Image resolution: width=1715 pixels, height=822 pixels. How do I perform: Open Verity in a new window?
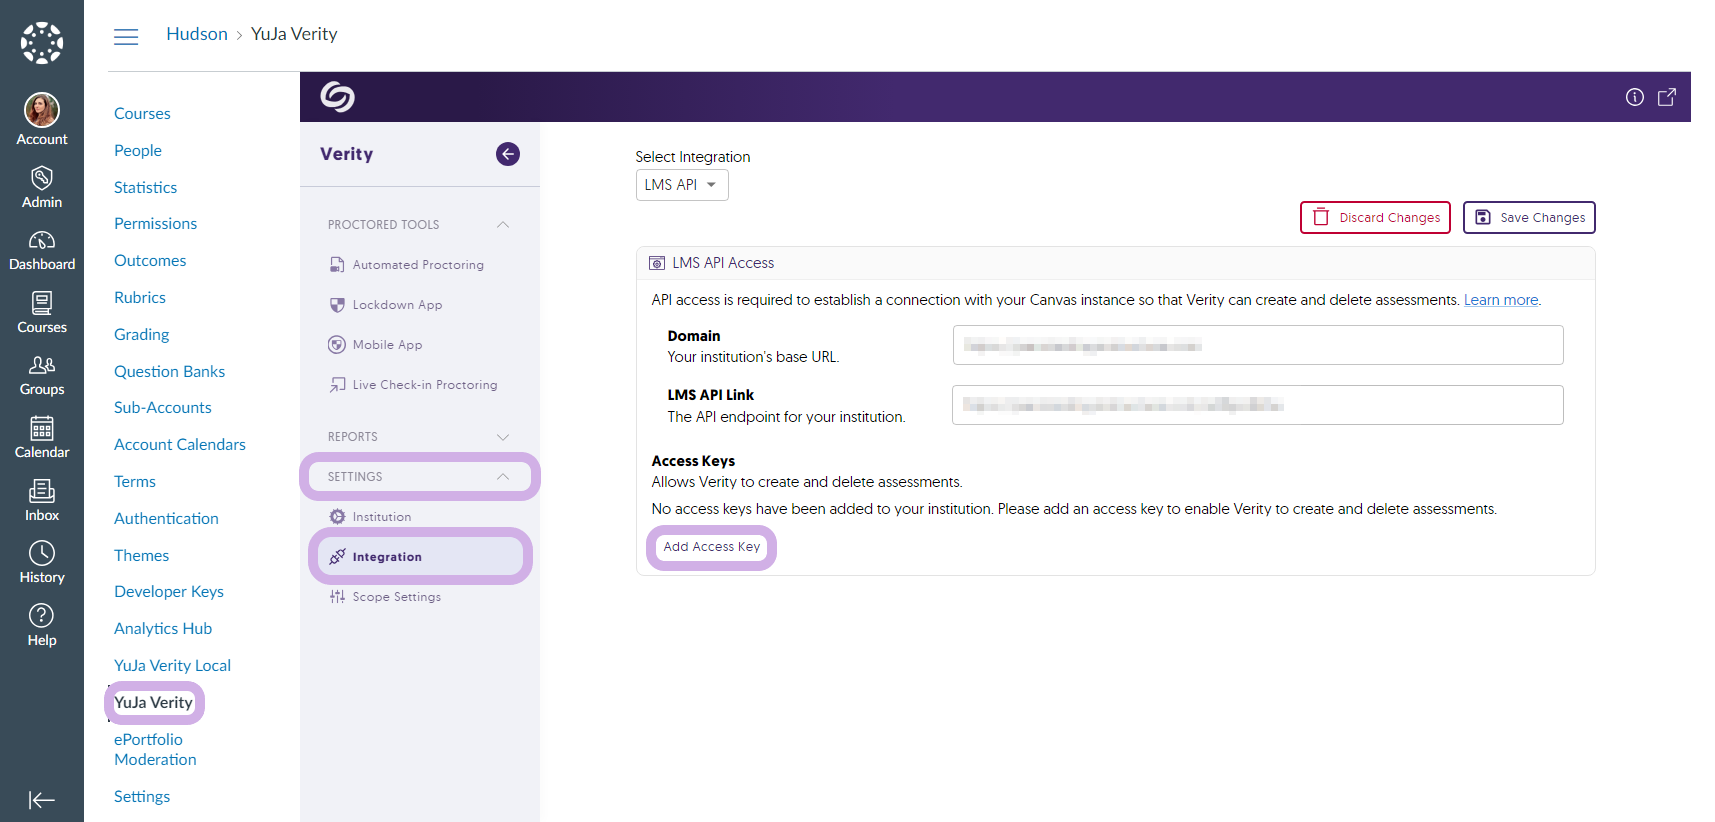(1667, 97)
